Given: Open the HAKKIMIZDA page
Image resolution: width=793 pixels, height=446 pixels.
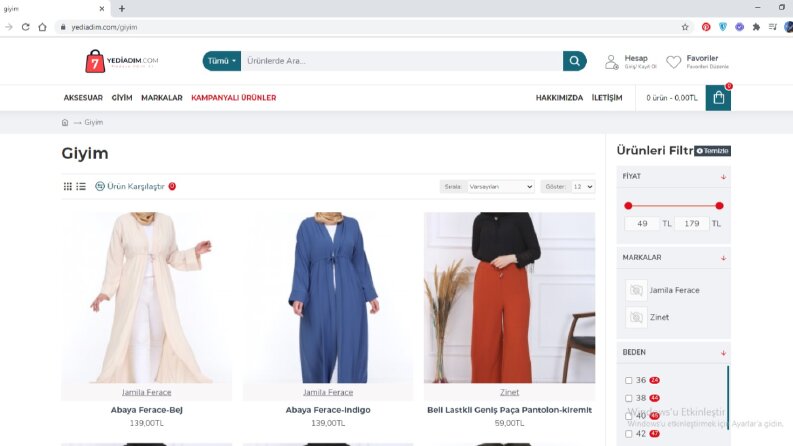Looking at the screenshot, I should tap(559, 98).
